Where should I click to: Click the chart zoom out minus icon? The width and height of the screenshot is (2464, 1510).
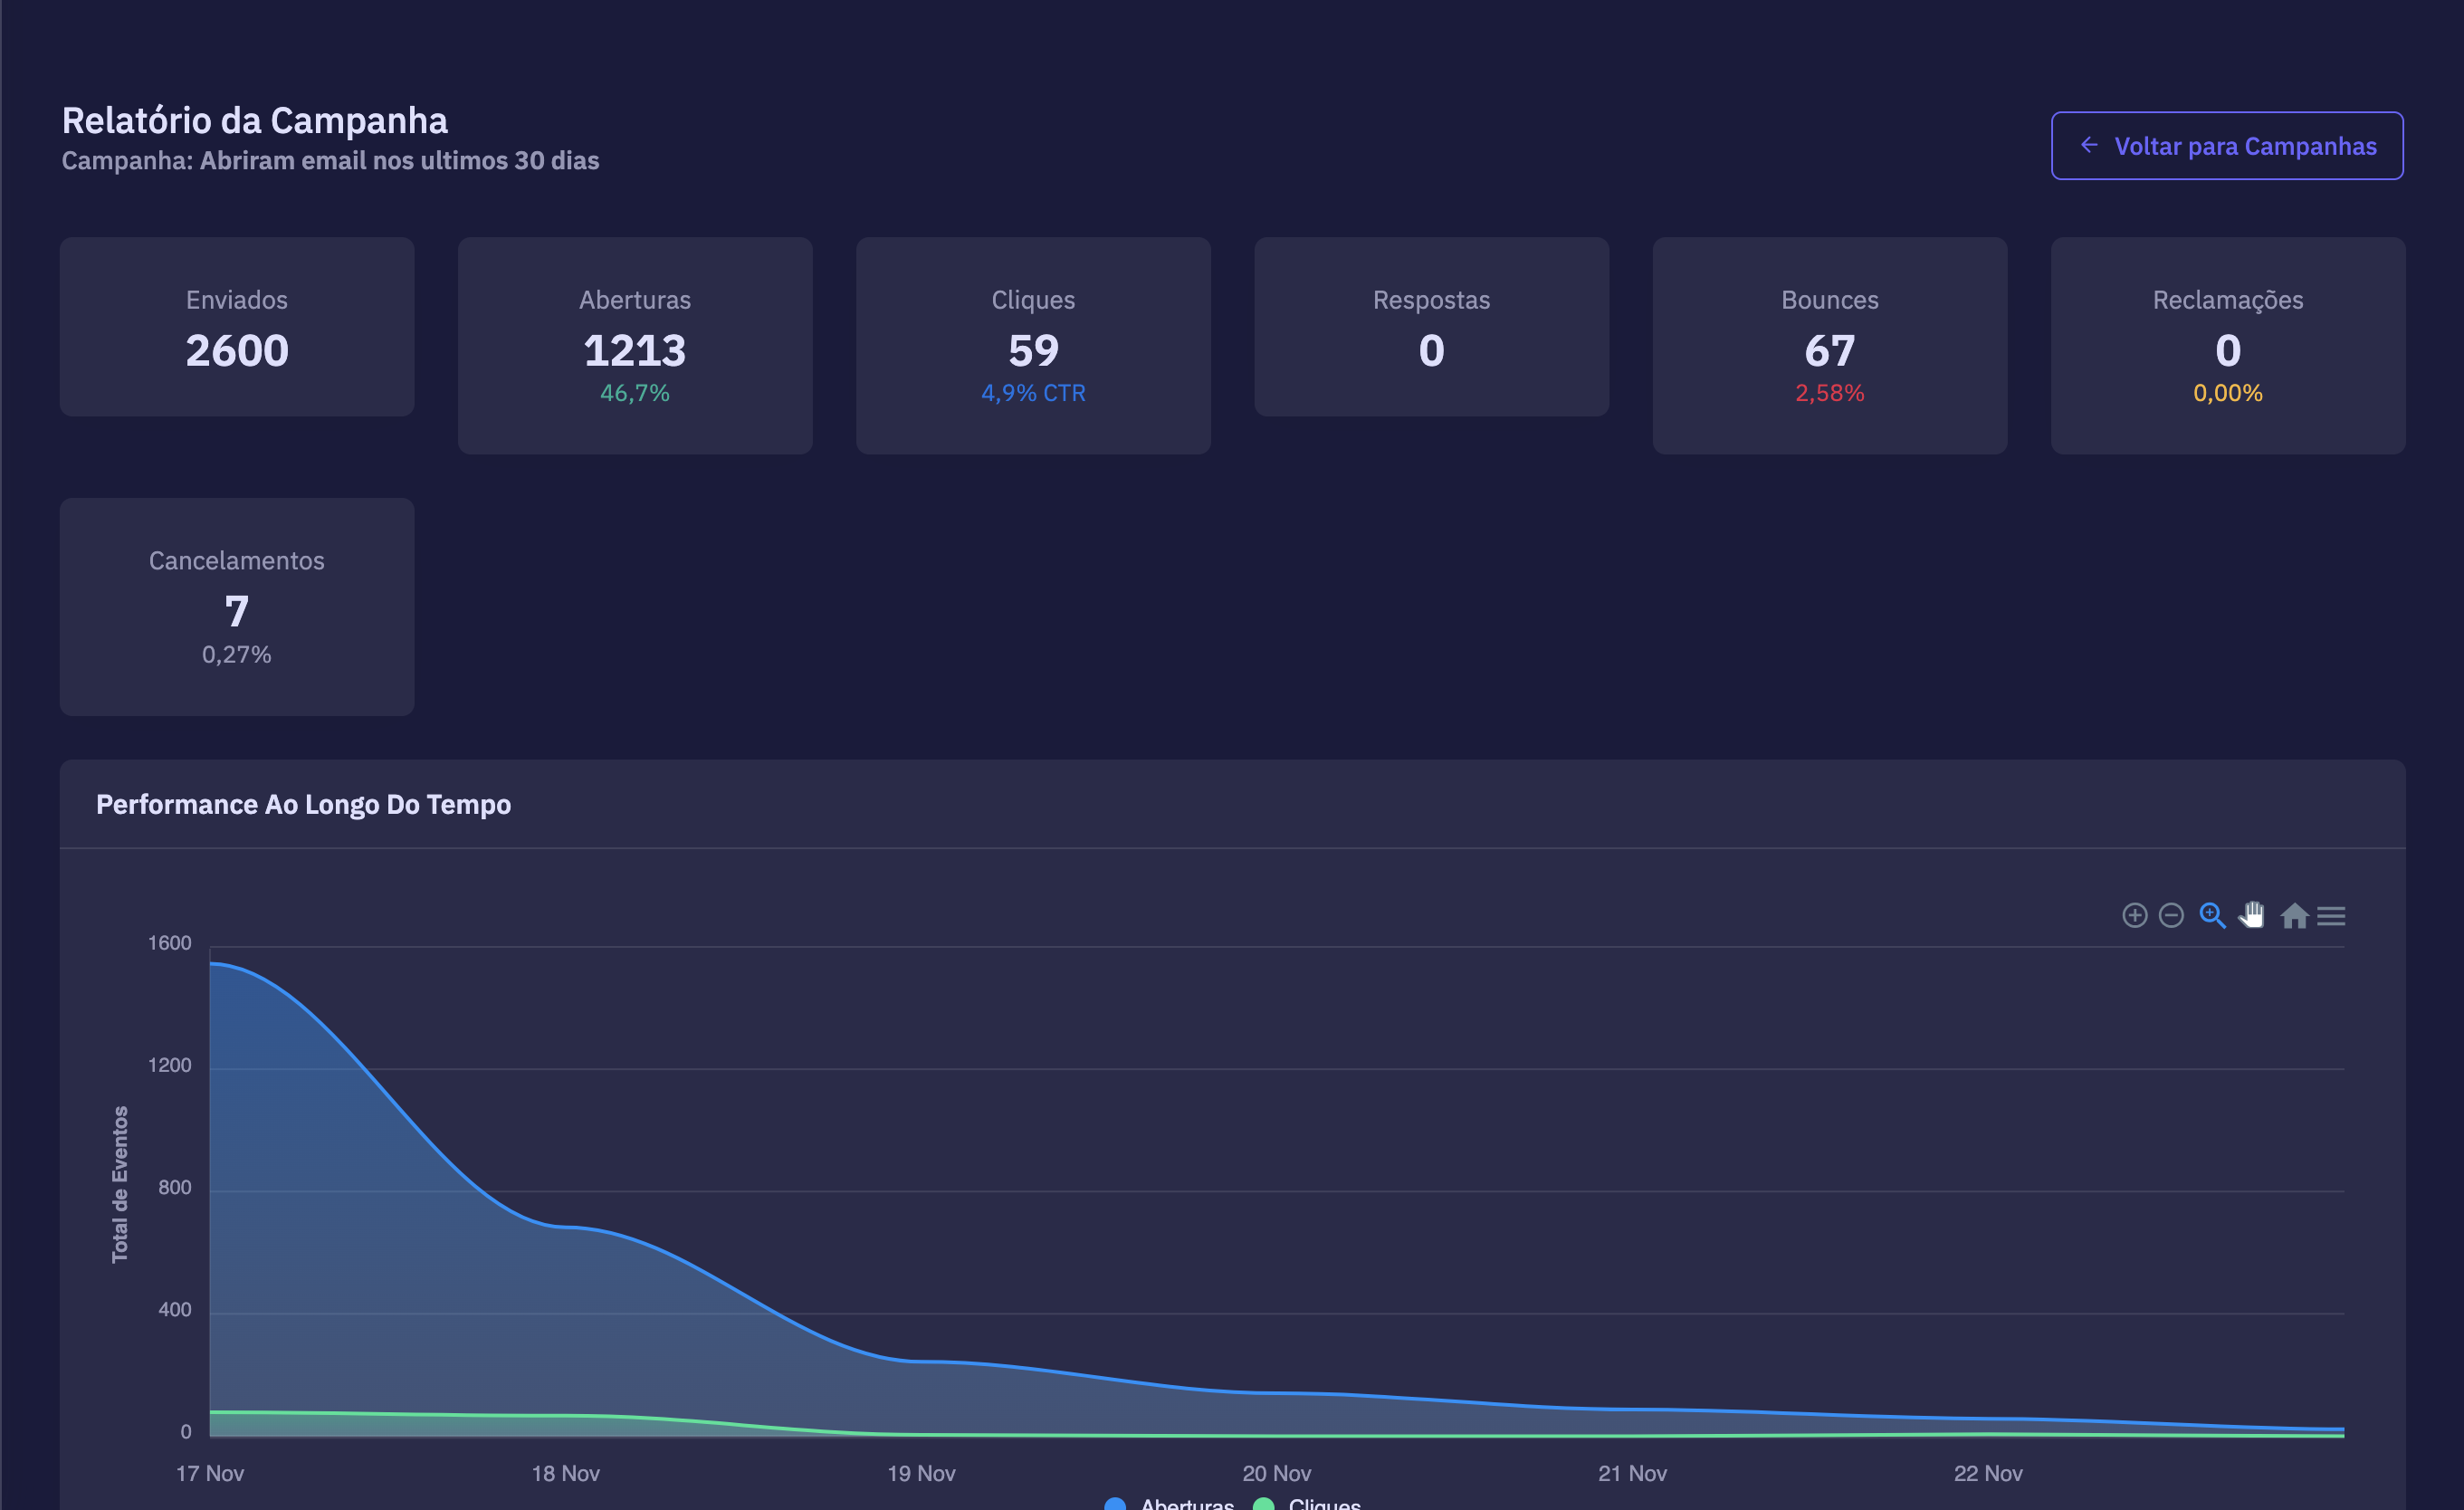tap(2171, 915)
